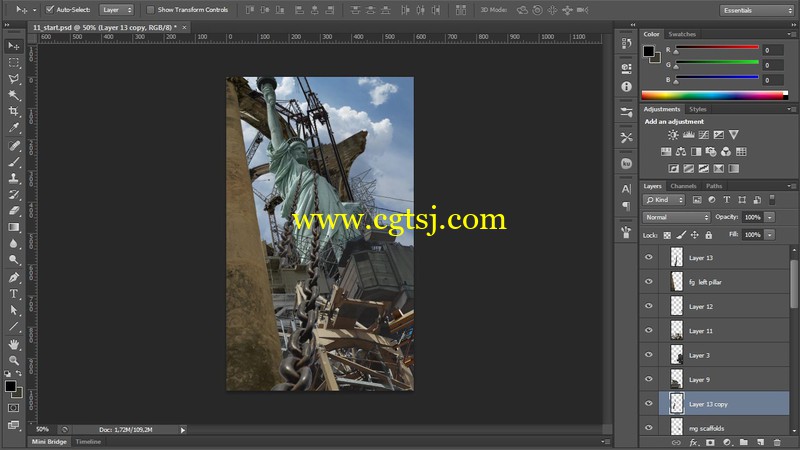Image resolution: width=800 pixels, height=450 pixels.
Task: Add layer style via fx icon
Action: (x=693, y=443)
